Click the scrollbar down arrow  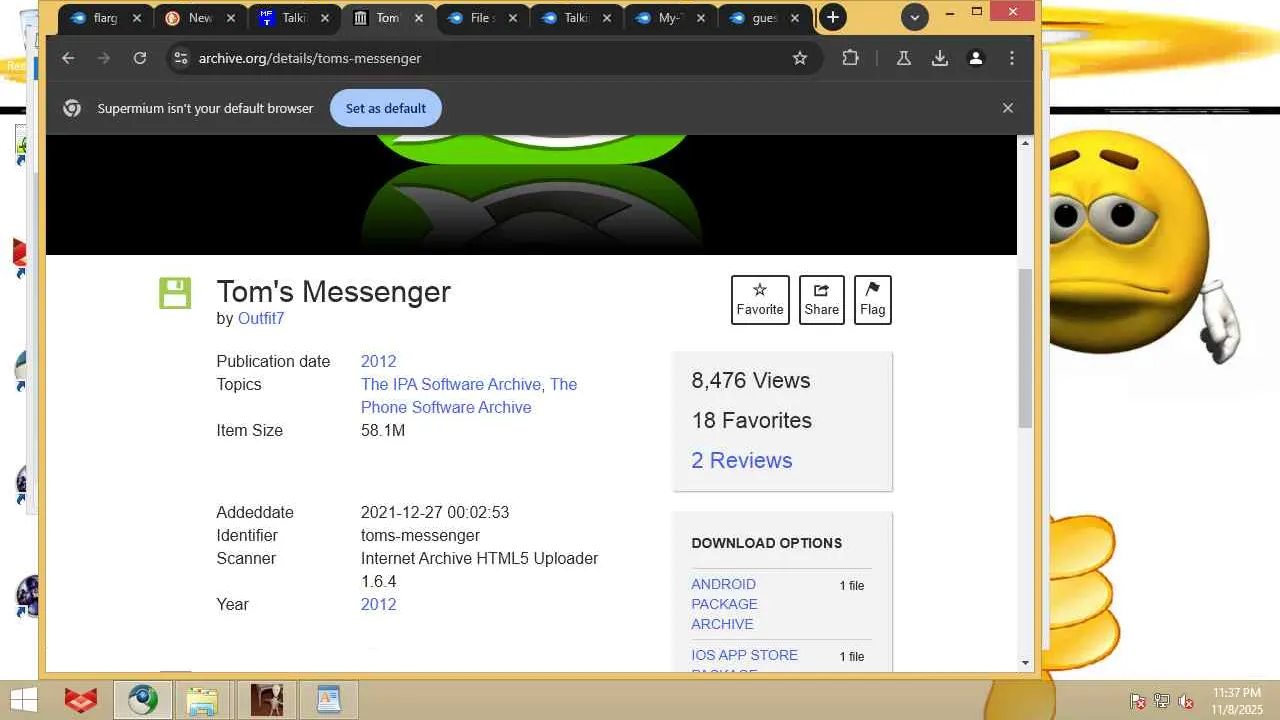1025,663
